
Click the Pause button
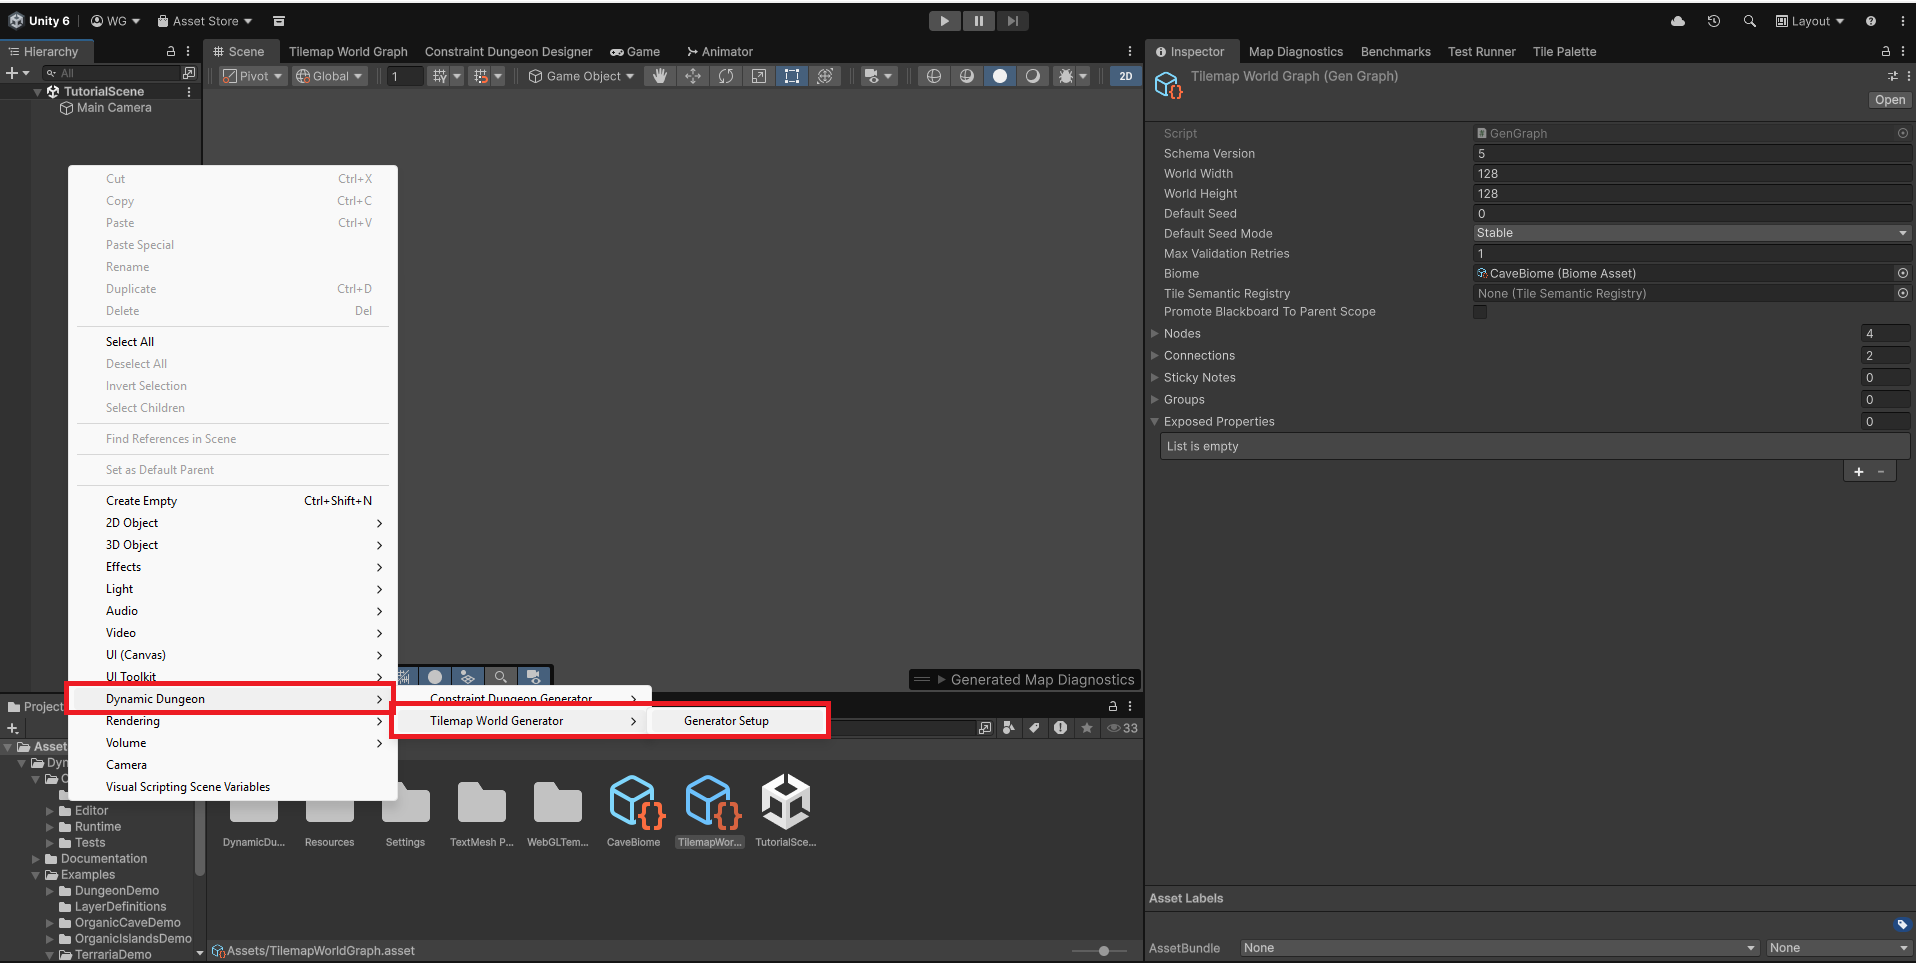pos(978,21)
